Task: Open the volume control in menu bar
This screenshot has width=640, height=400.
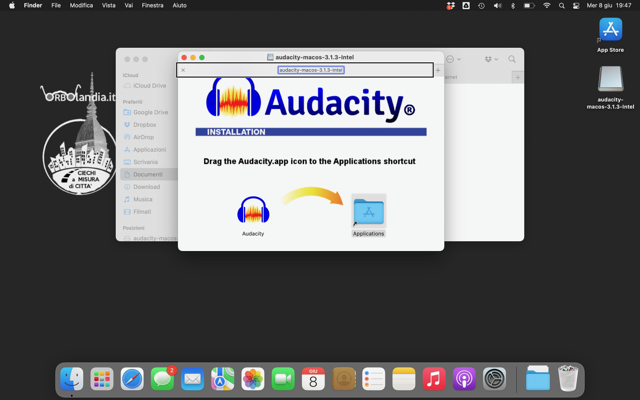Action: [497, 6]
